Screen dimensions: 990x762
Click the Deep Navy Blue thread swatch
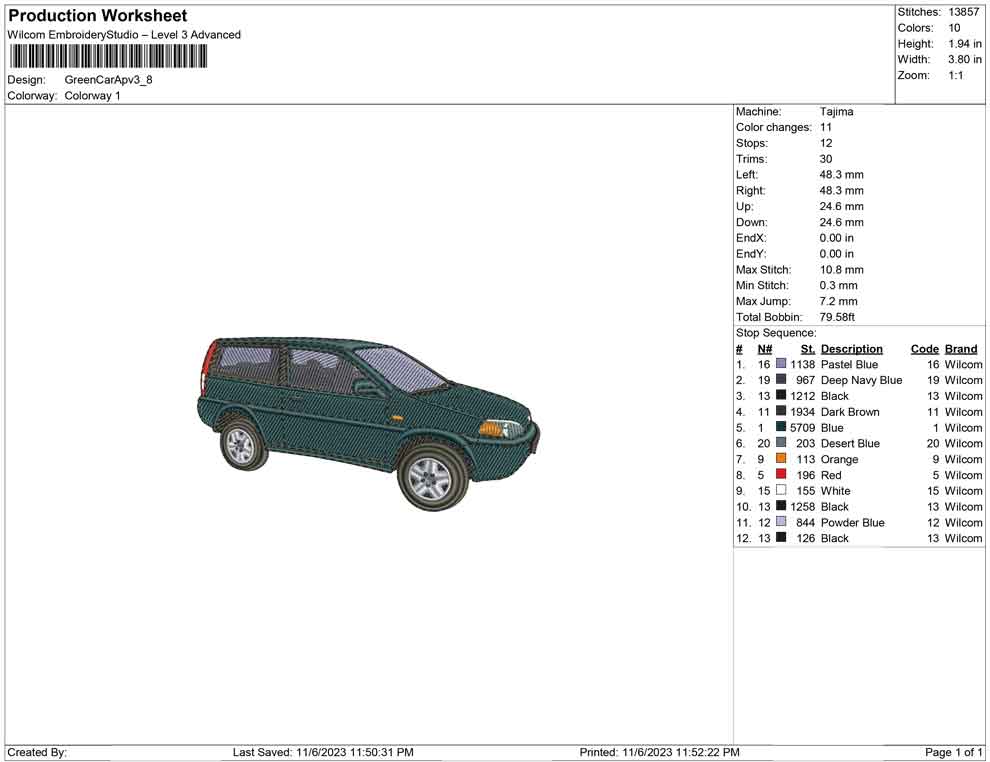pyautogui.click(x=781, y=380)
